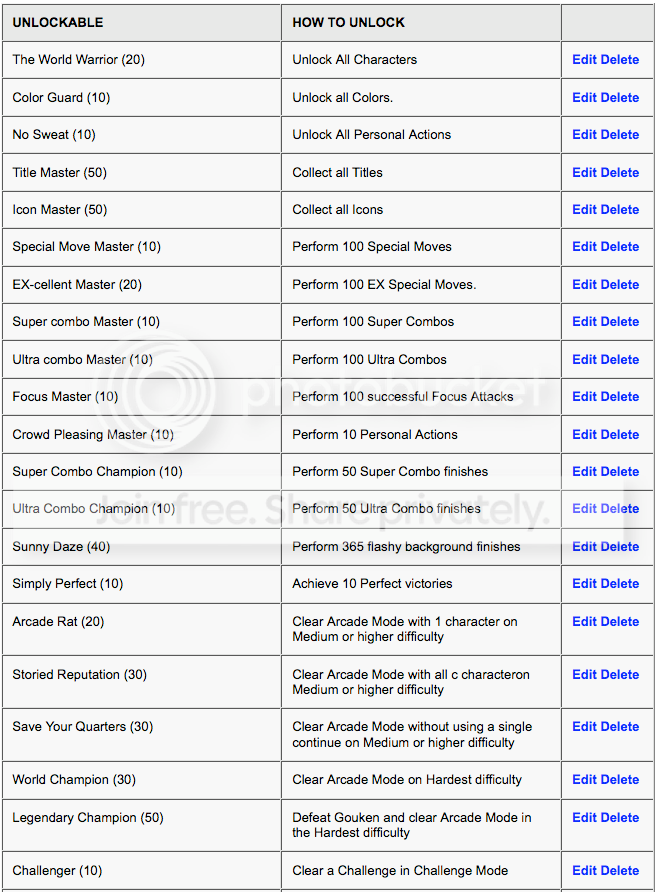Delete Super Combo Champion entry
The height and width of the screenshot is (892, 655).
[x=620, y=472]
